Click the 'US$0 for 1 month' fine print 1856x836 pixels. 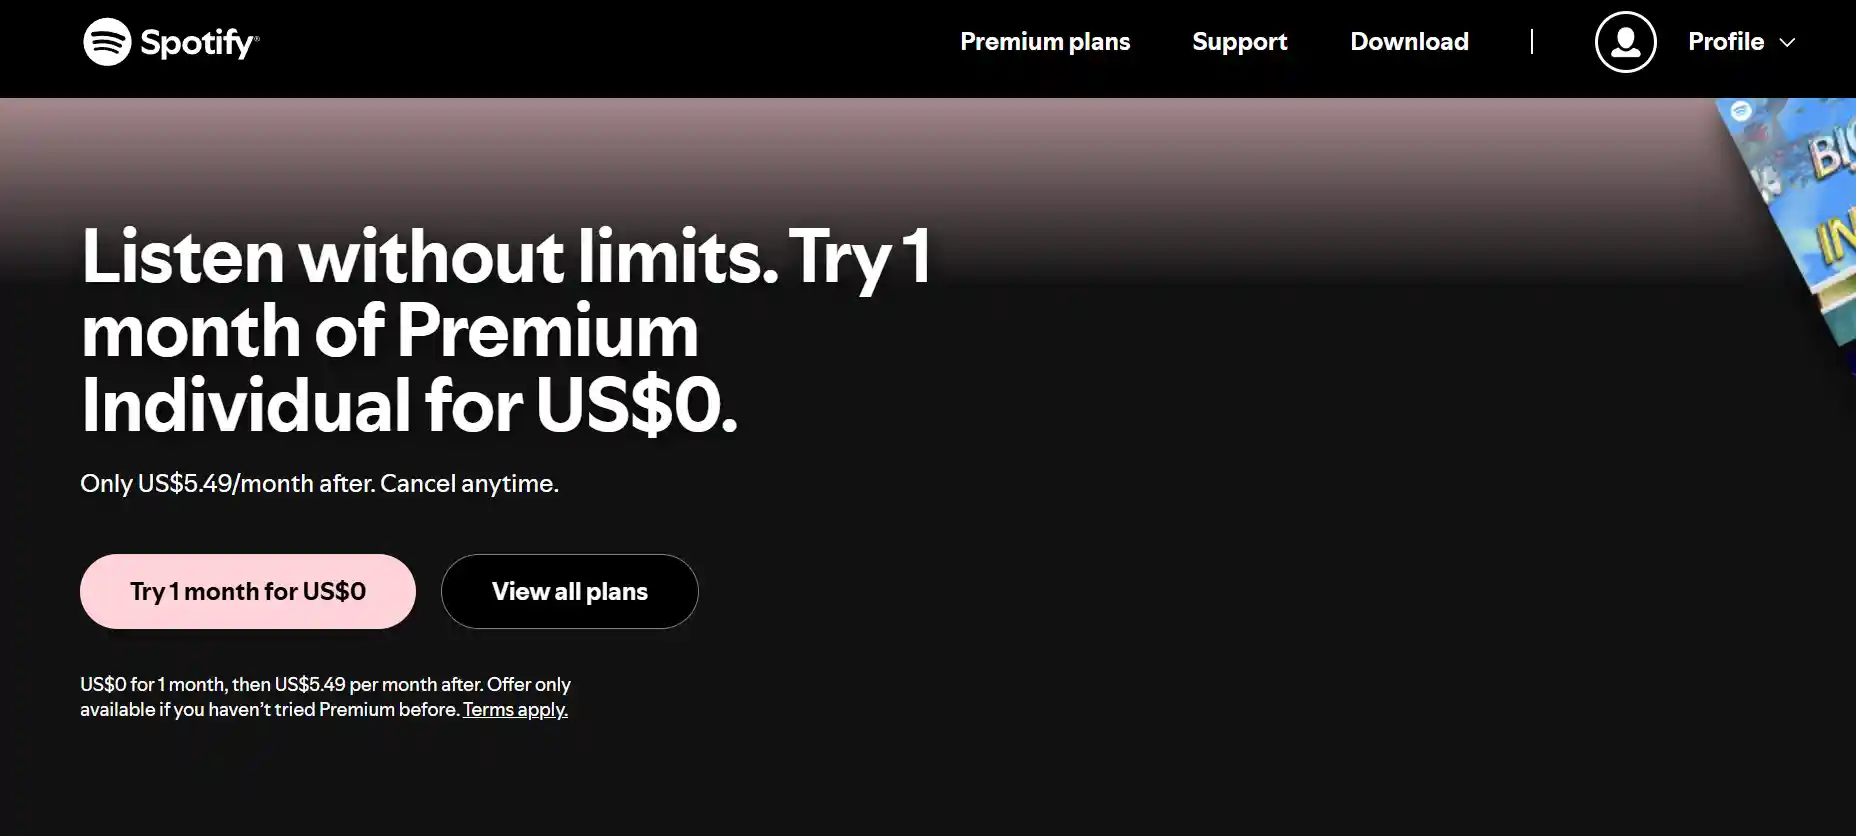[325, 697]
